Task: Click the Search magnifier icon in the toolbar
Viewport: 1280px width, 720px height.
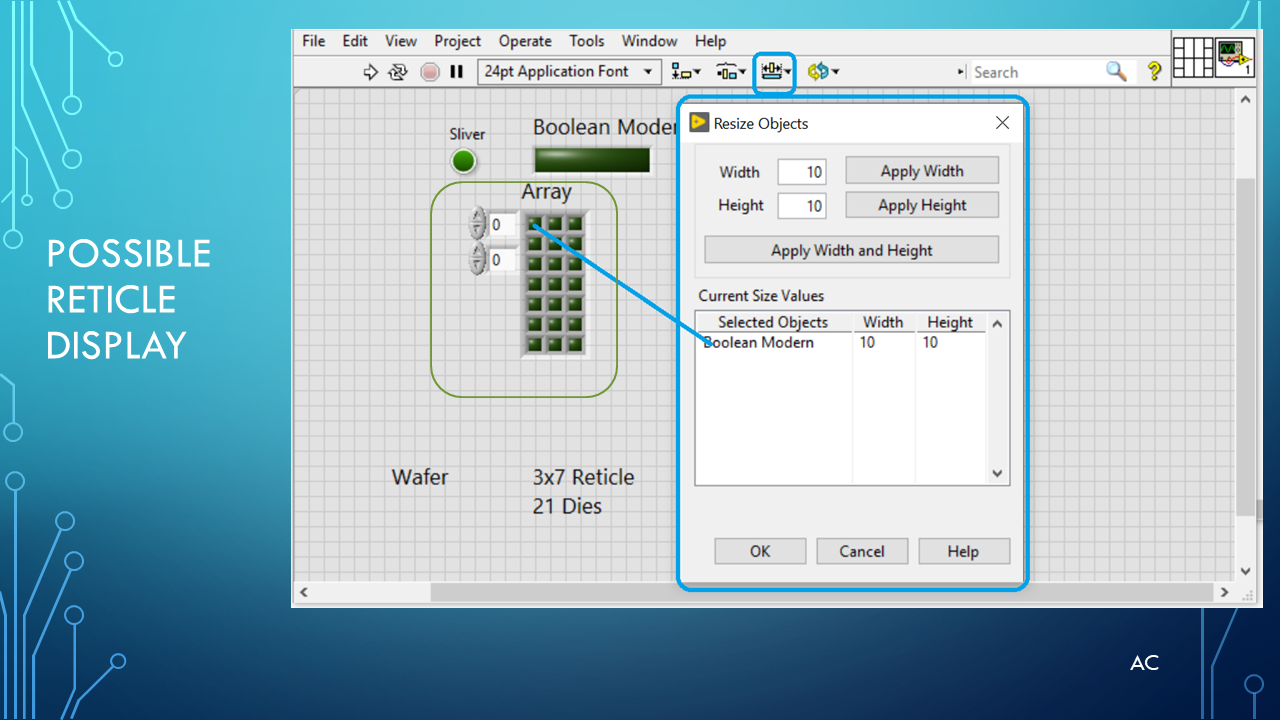Action: point(1116,71)
